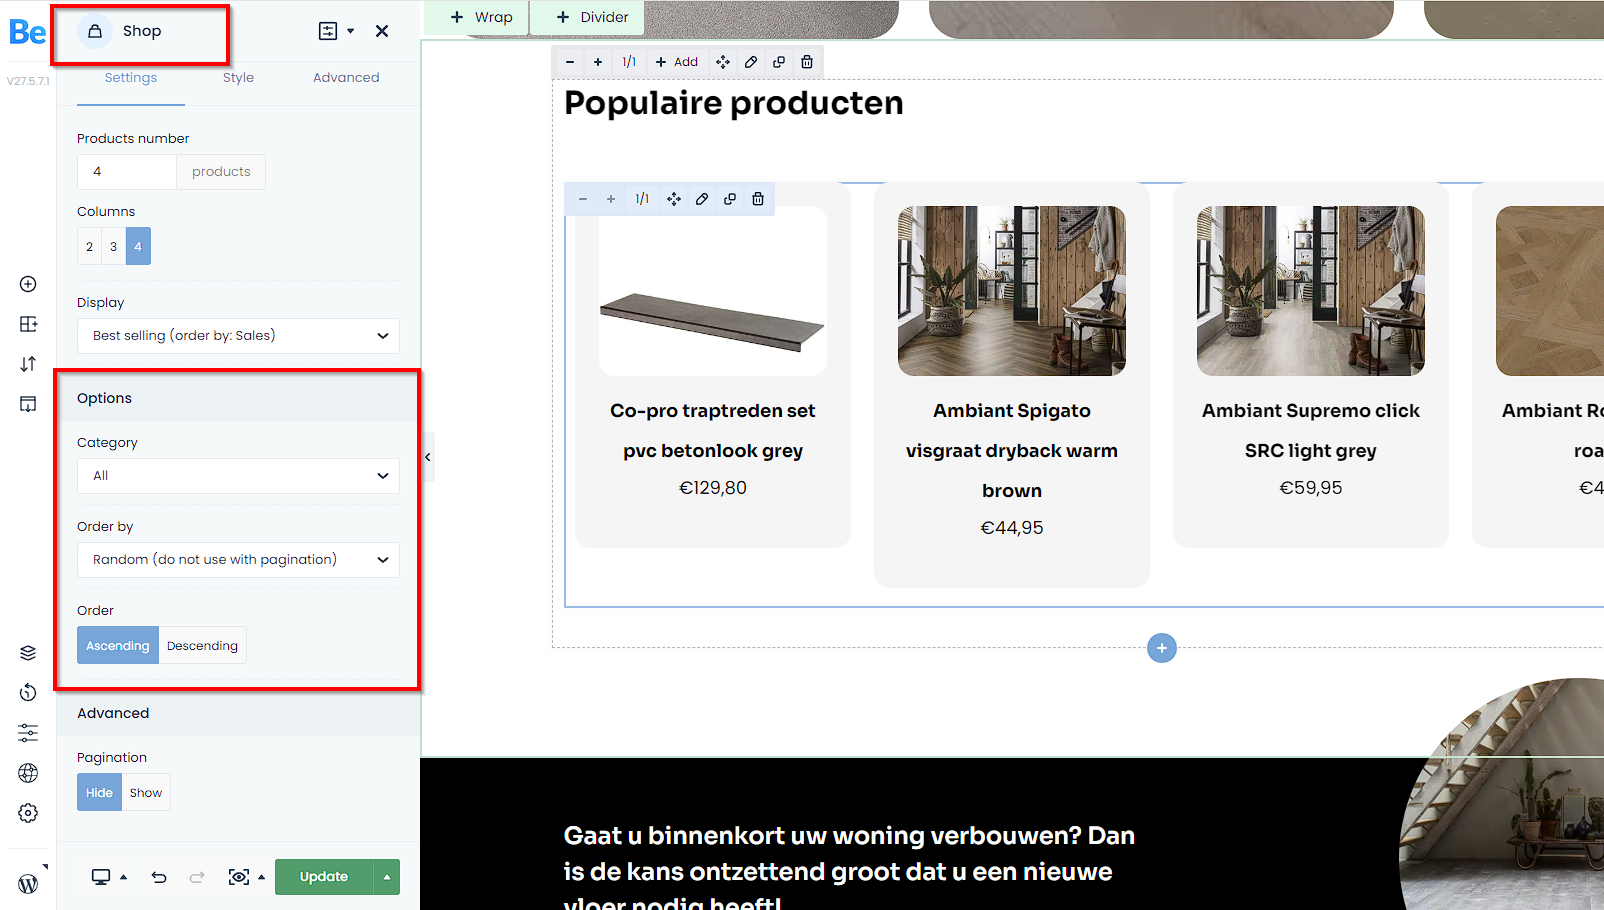Open the global settings globe icon
The image size is (1604, 910).
click(28, 773)
